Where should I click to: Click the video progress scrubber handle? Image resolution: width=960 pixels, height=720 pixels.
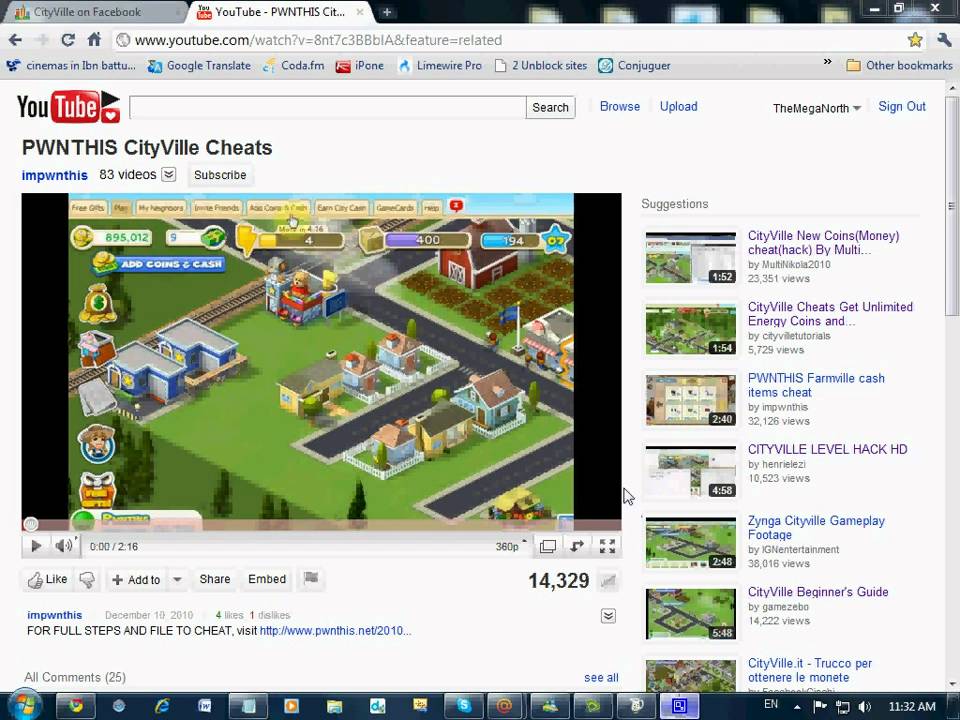point(31,524)
